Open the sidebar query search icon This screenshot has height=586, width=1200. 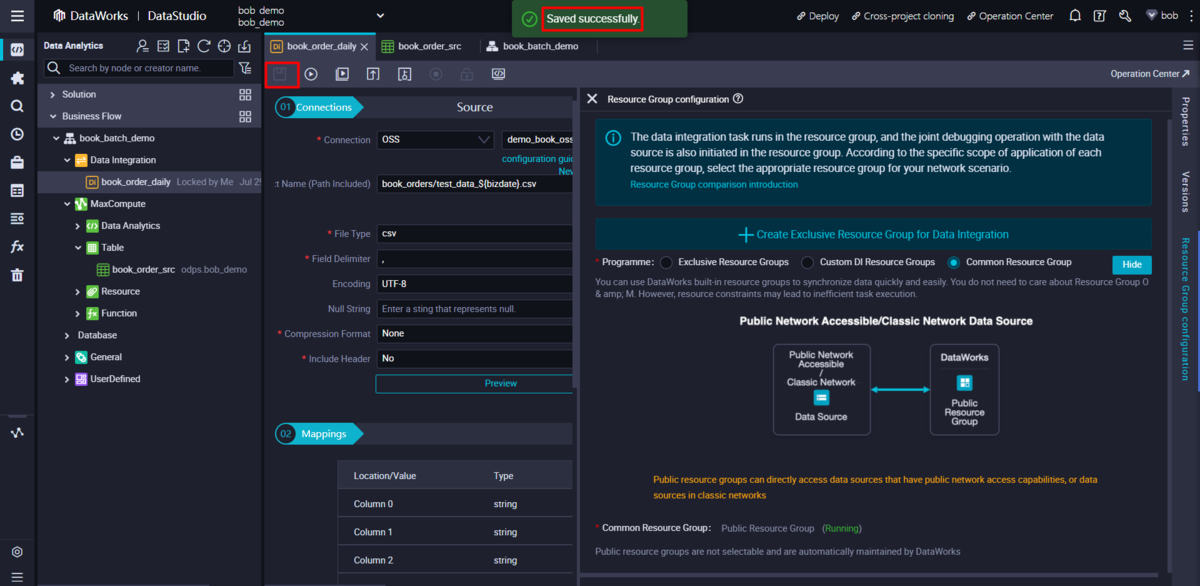[x=17, y=106]
